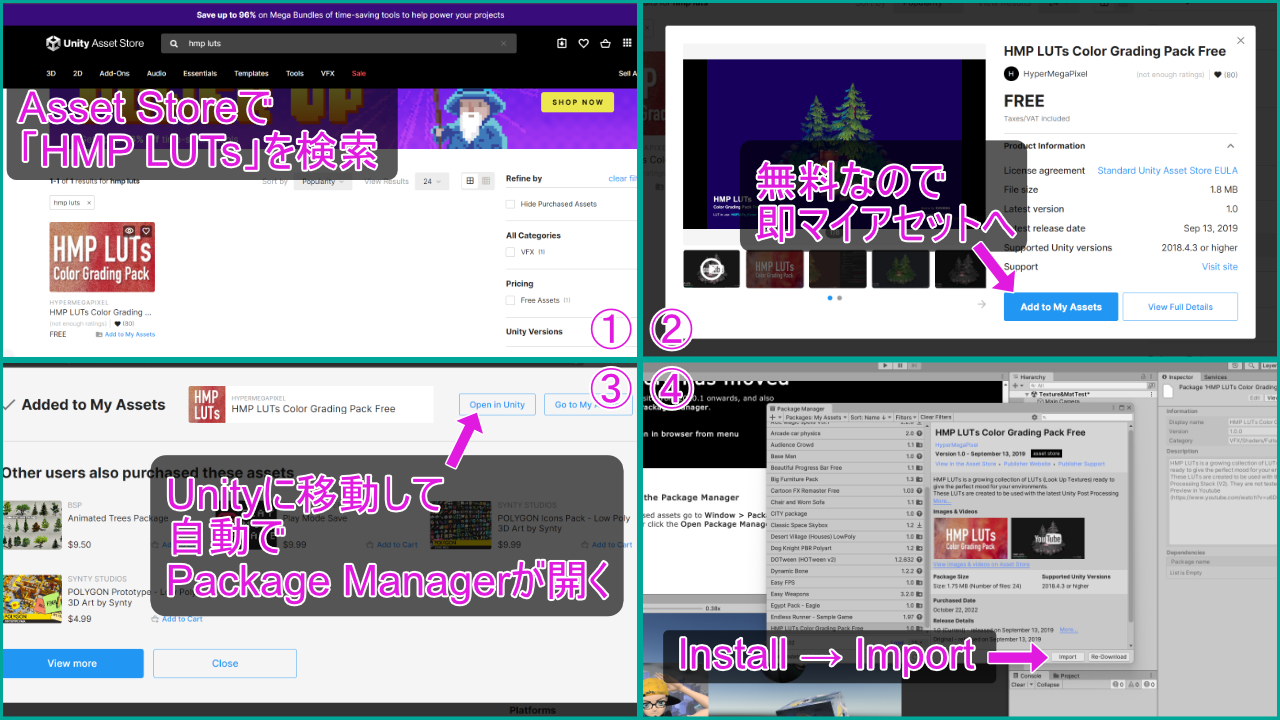Open Templates category menu
Viewport: 1280px width, 720px height.
coord(251,73)
